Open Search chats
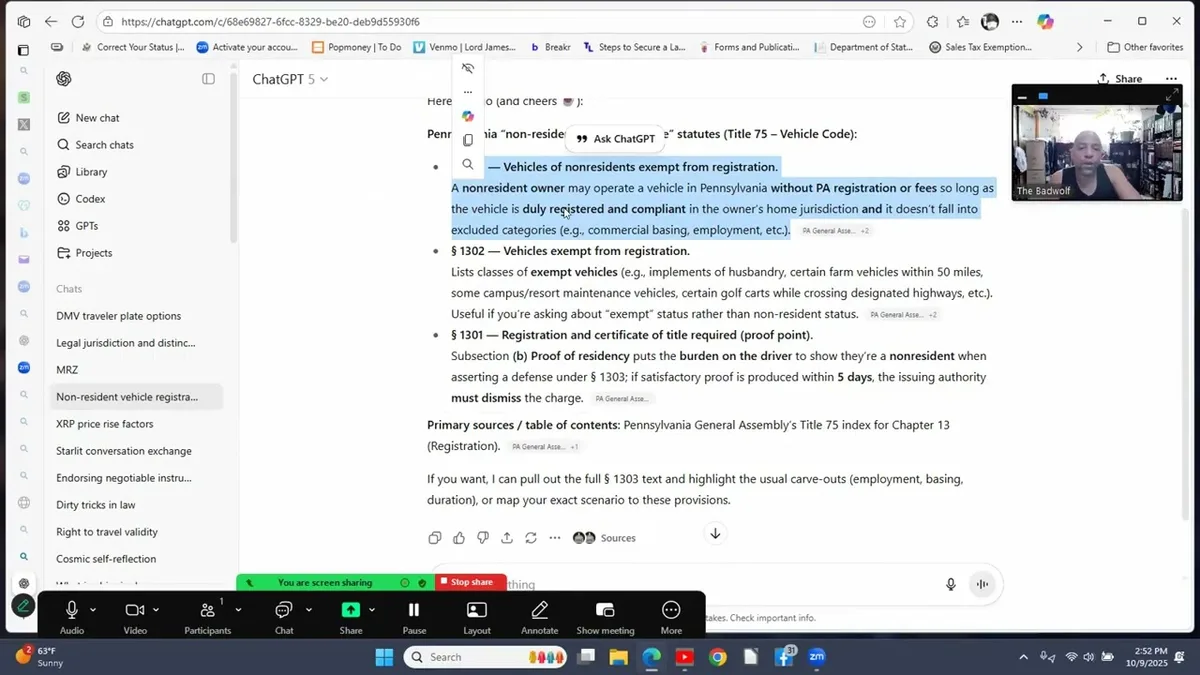This screenshot has width=1200, height=675. [136, 145]
